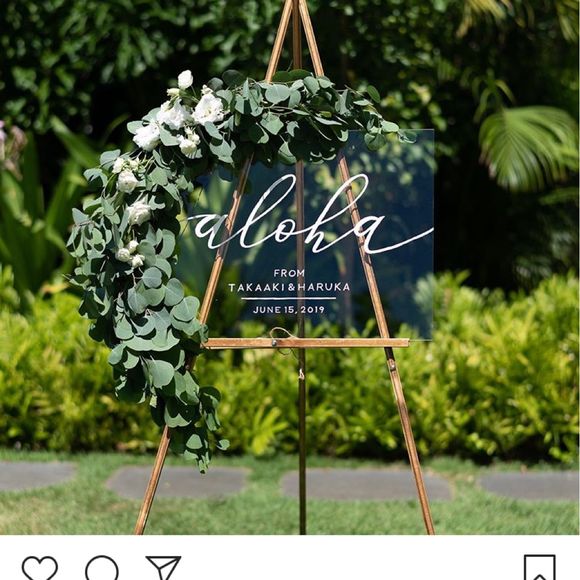This screenshot has width=580, height=580.
Task: Click the 'TAKAAKI & HARUKA' names text
Action: click(x=289, y=287)
